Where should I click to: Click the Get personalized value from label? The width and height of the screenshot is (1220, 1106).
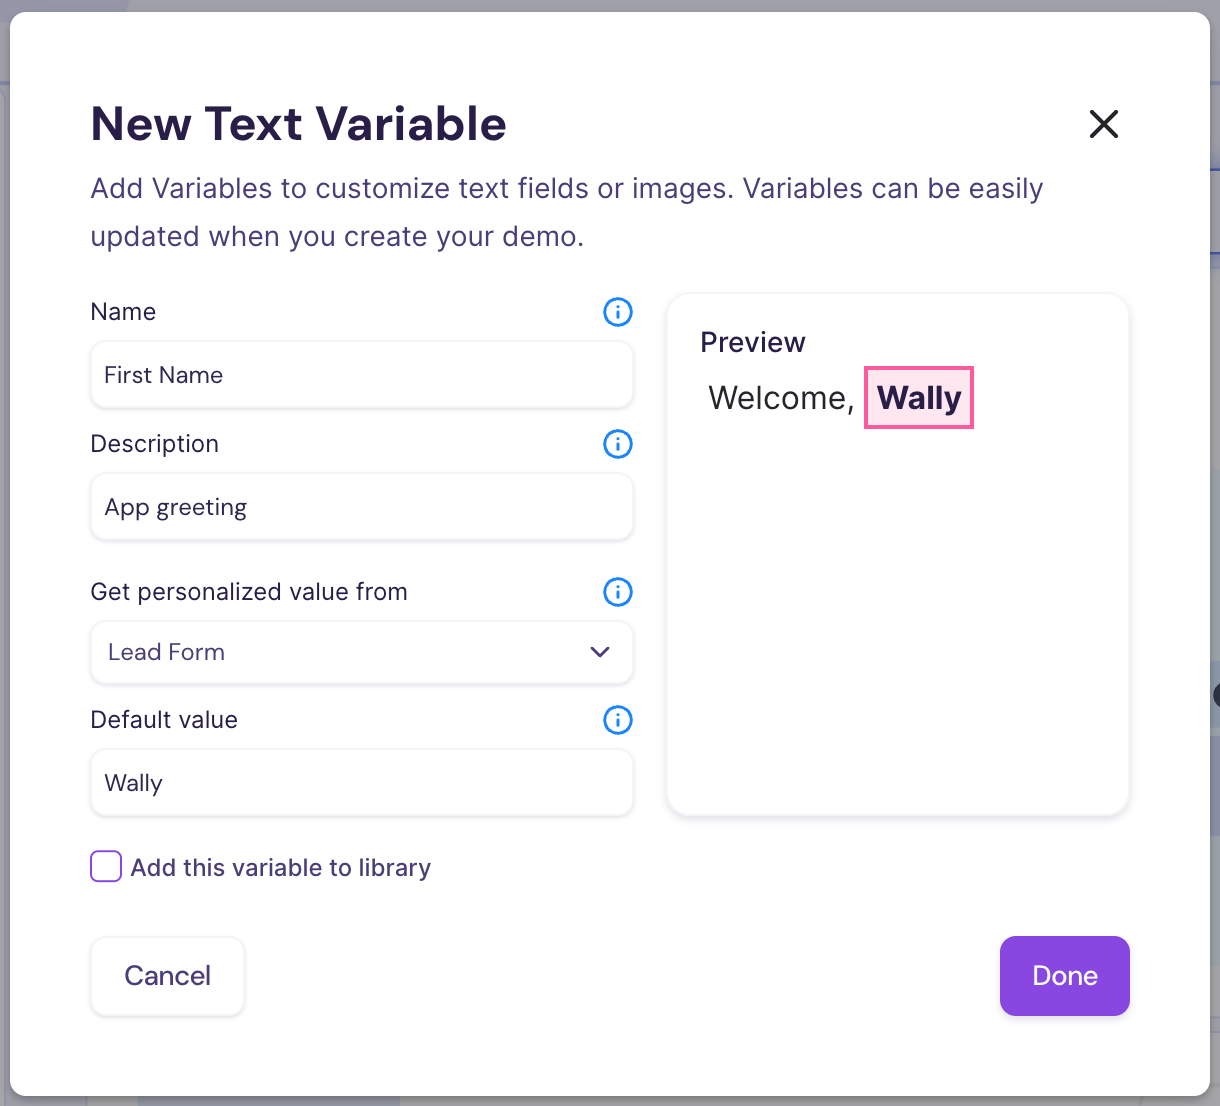point(249,592)
